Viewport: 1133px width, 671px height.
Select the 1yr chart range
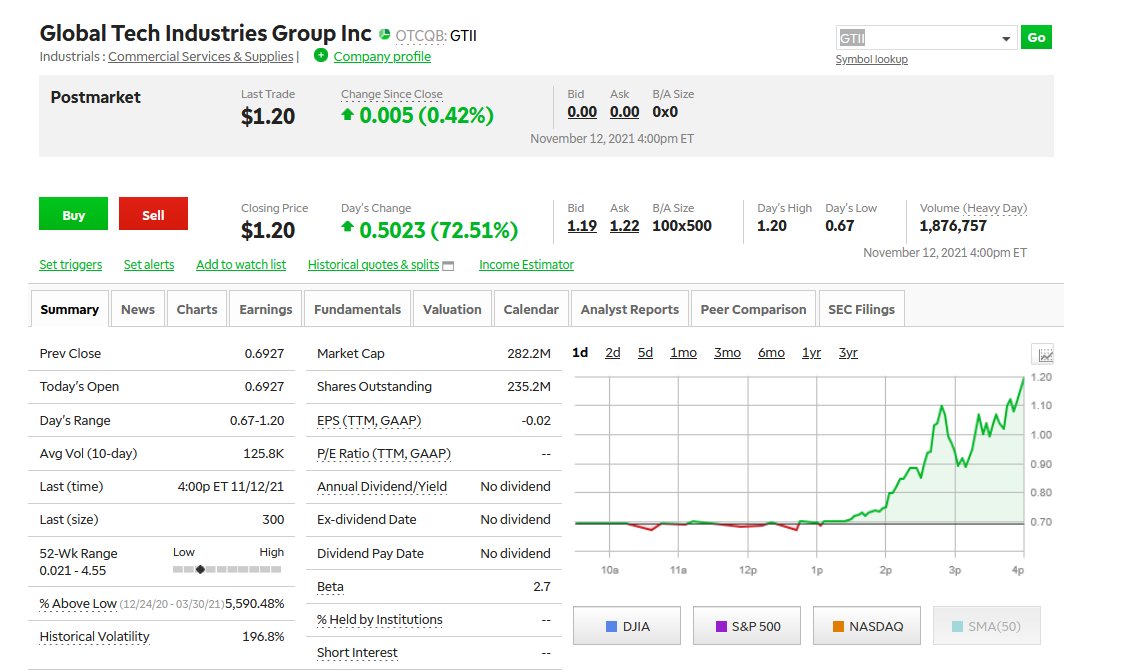811,352
